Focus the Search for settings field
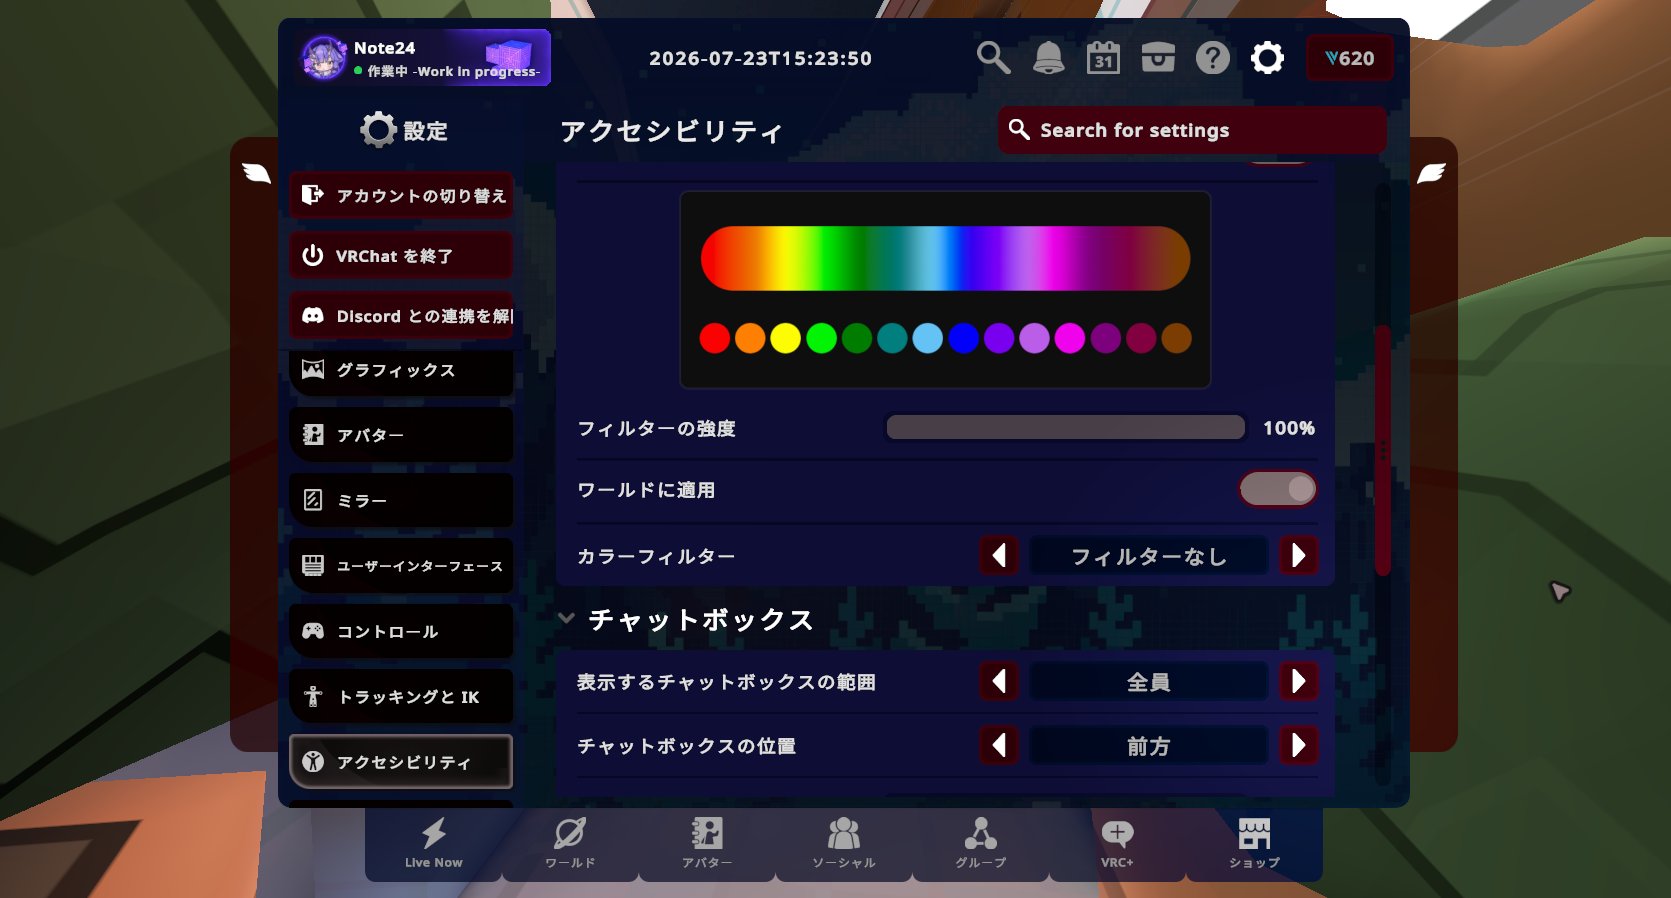 [x=1192, y=130]
